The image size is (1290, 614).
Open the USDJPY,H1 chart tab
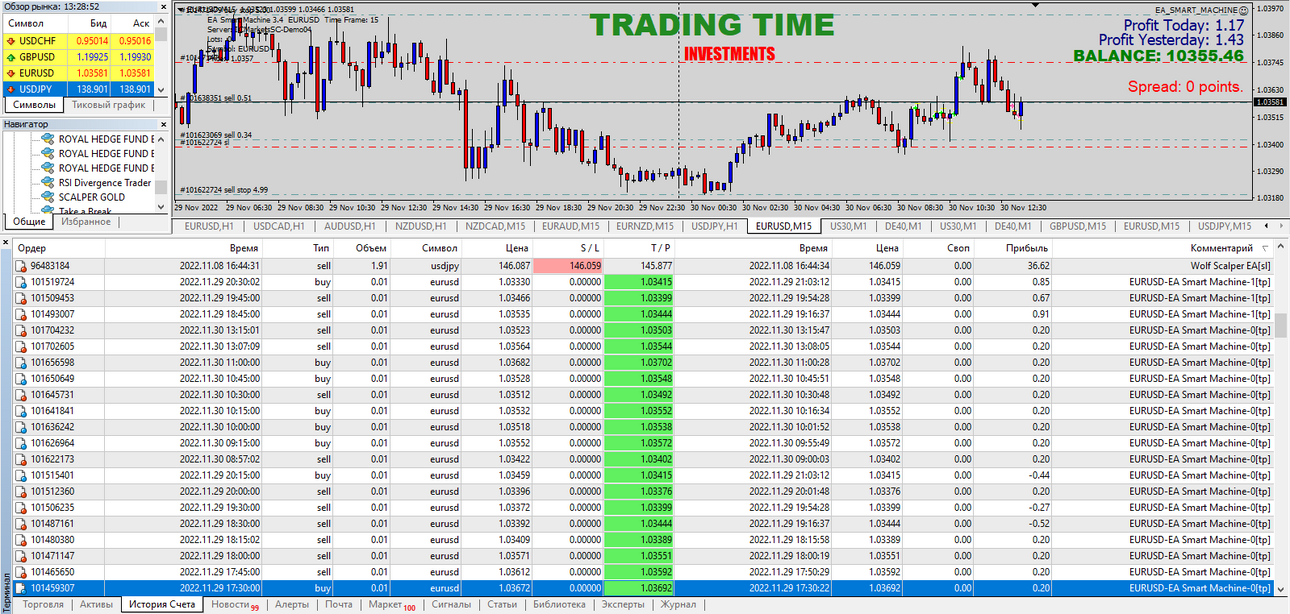pyautogui.click(x=715, y=226)
